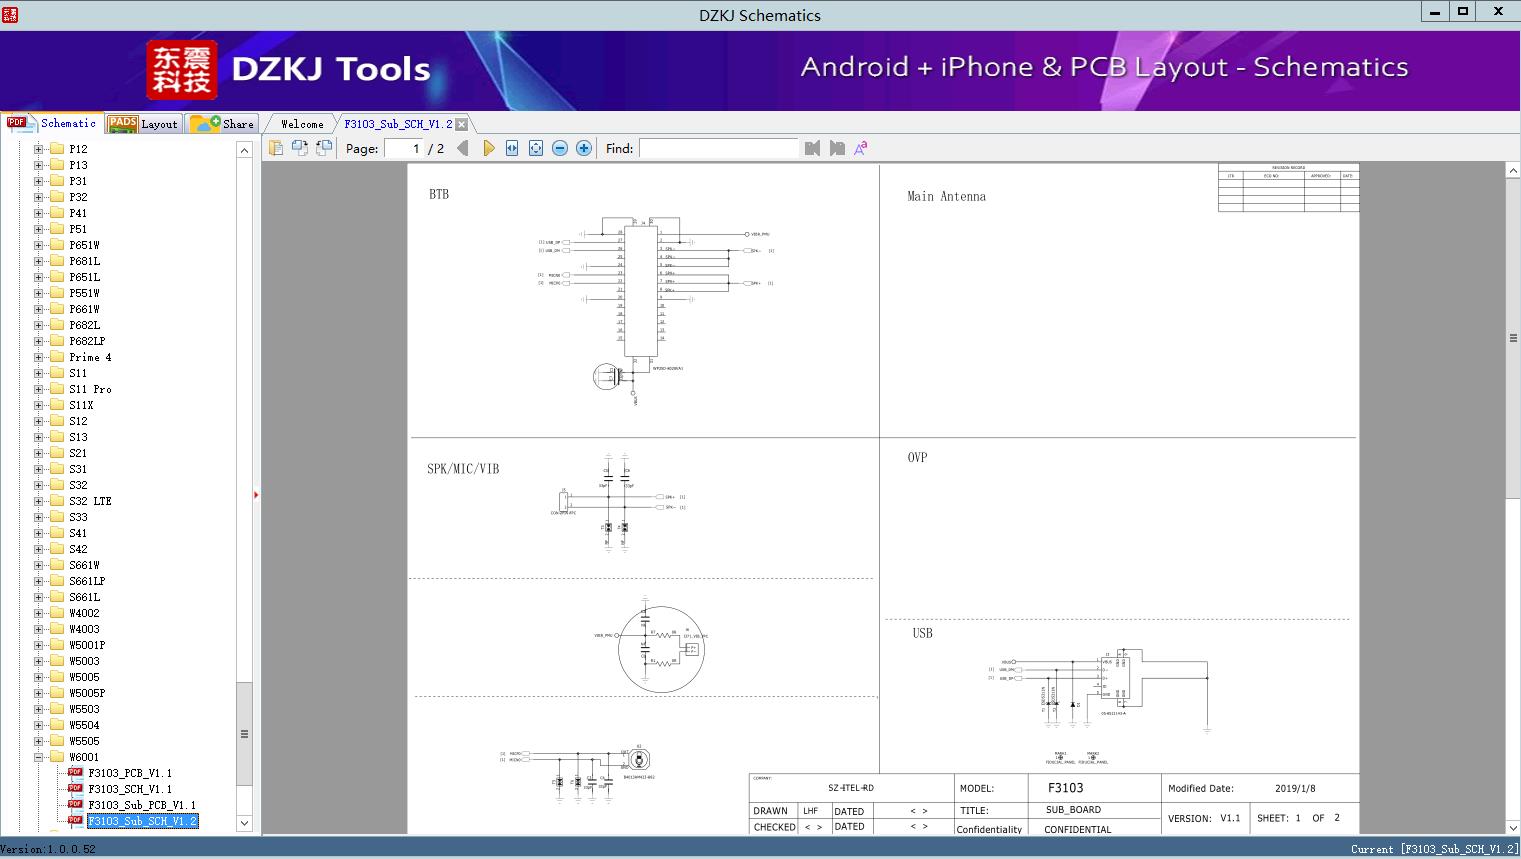Viewport: 1521px width, 859px height.
Task: Click the DZKJ red logo
Action: (x=181, y=70)
